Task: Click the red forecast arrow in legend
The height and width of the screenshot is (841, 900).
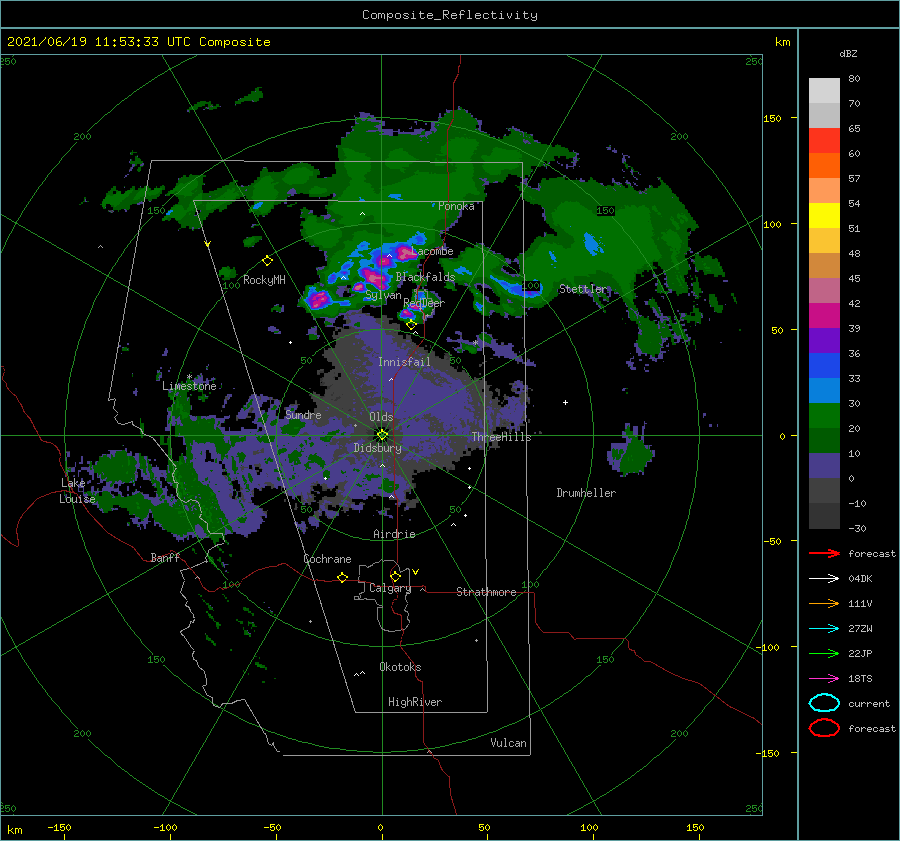Action: [824, 553]
